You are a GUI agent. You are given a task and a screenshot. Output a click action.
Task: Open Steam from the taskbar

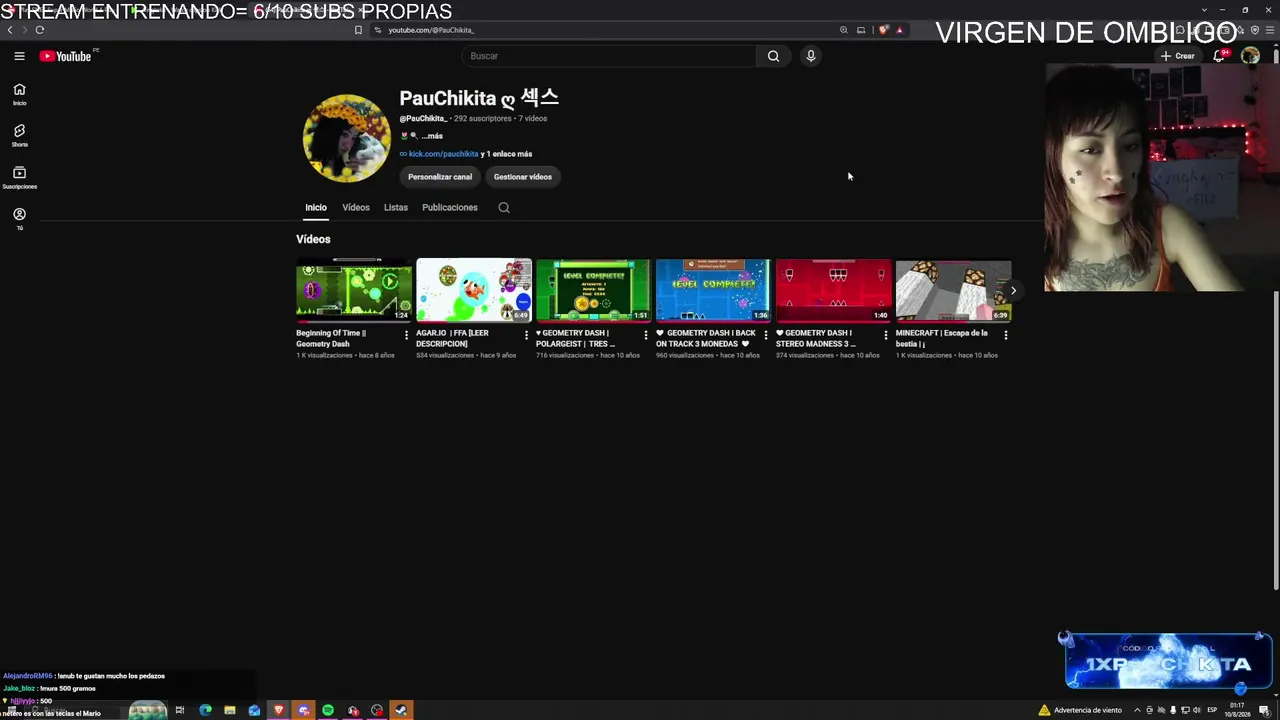(x=401, y=710)
